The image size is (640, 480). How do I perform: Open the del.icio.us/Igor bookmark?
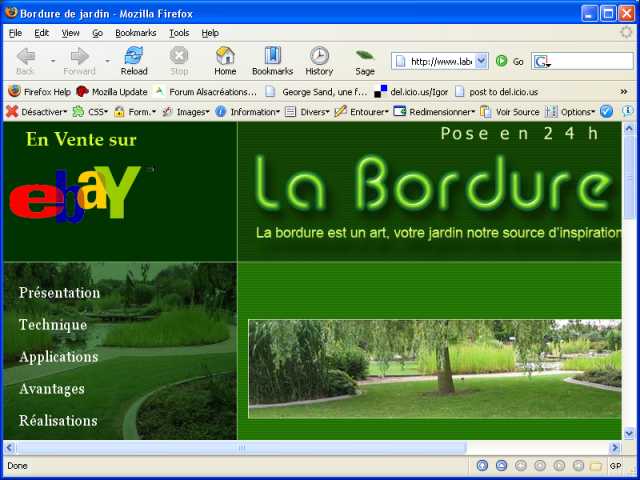point(411,92)
